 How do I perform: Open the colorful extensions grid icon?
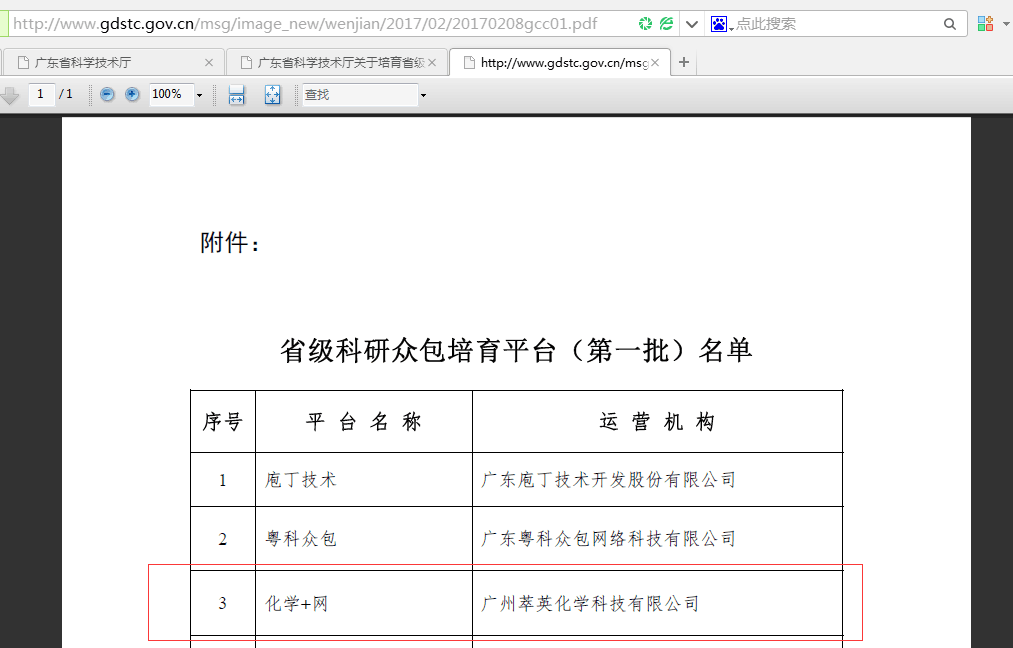click(985, 24)
